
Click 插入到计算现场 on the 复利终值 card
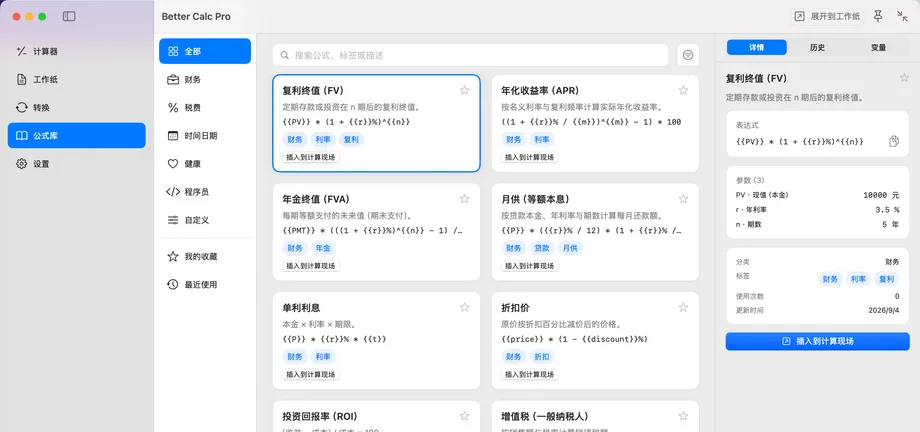point(311,157)
